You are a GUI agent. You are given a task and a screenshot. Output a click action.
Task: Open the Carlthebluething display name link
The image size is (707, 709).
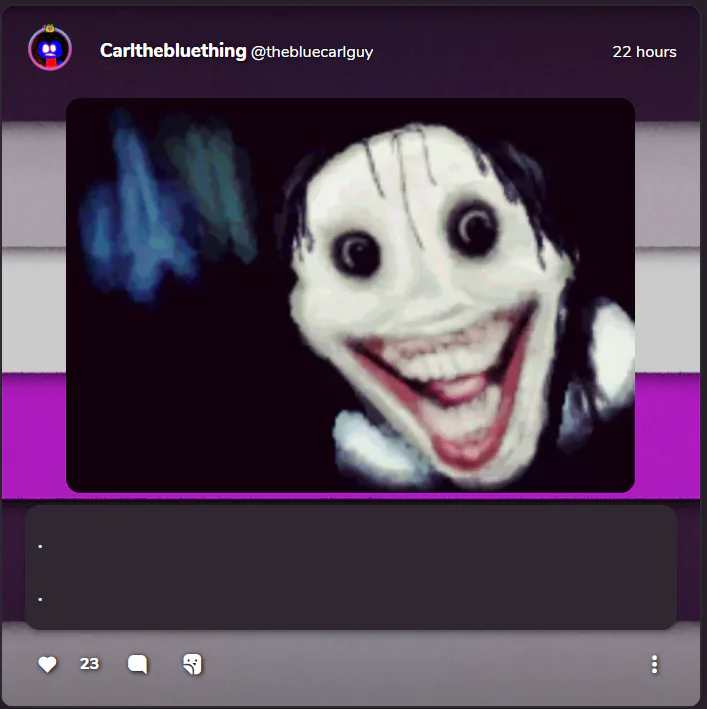173,51
